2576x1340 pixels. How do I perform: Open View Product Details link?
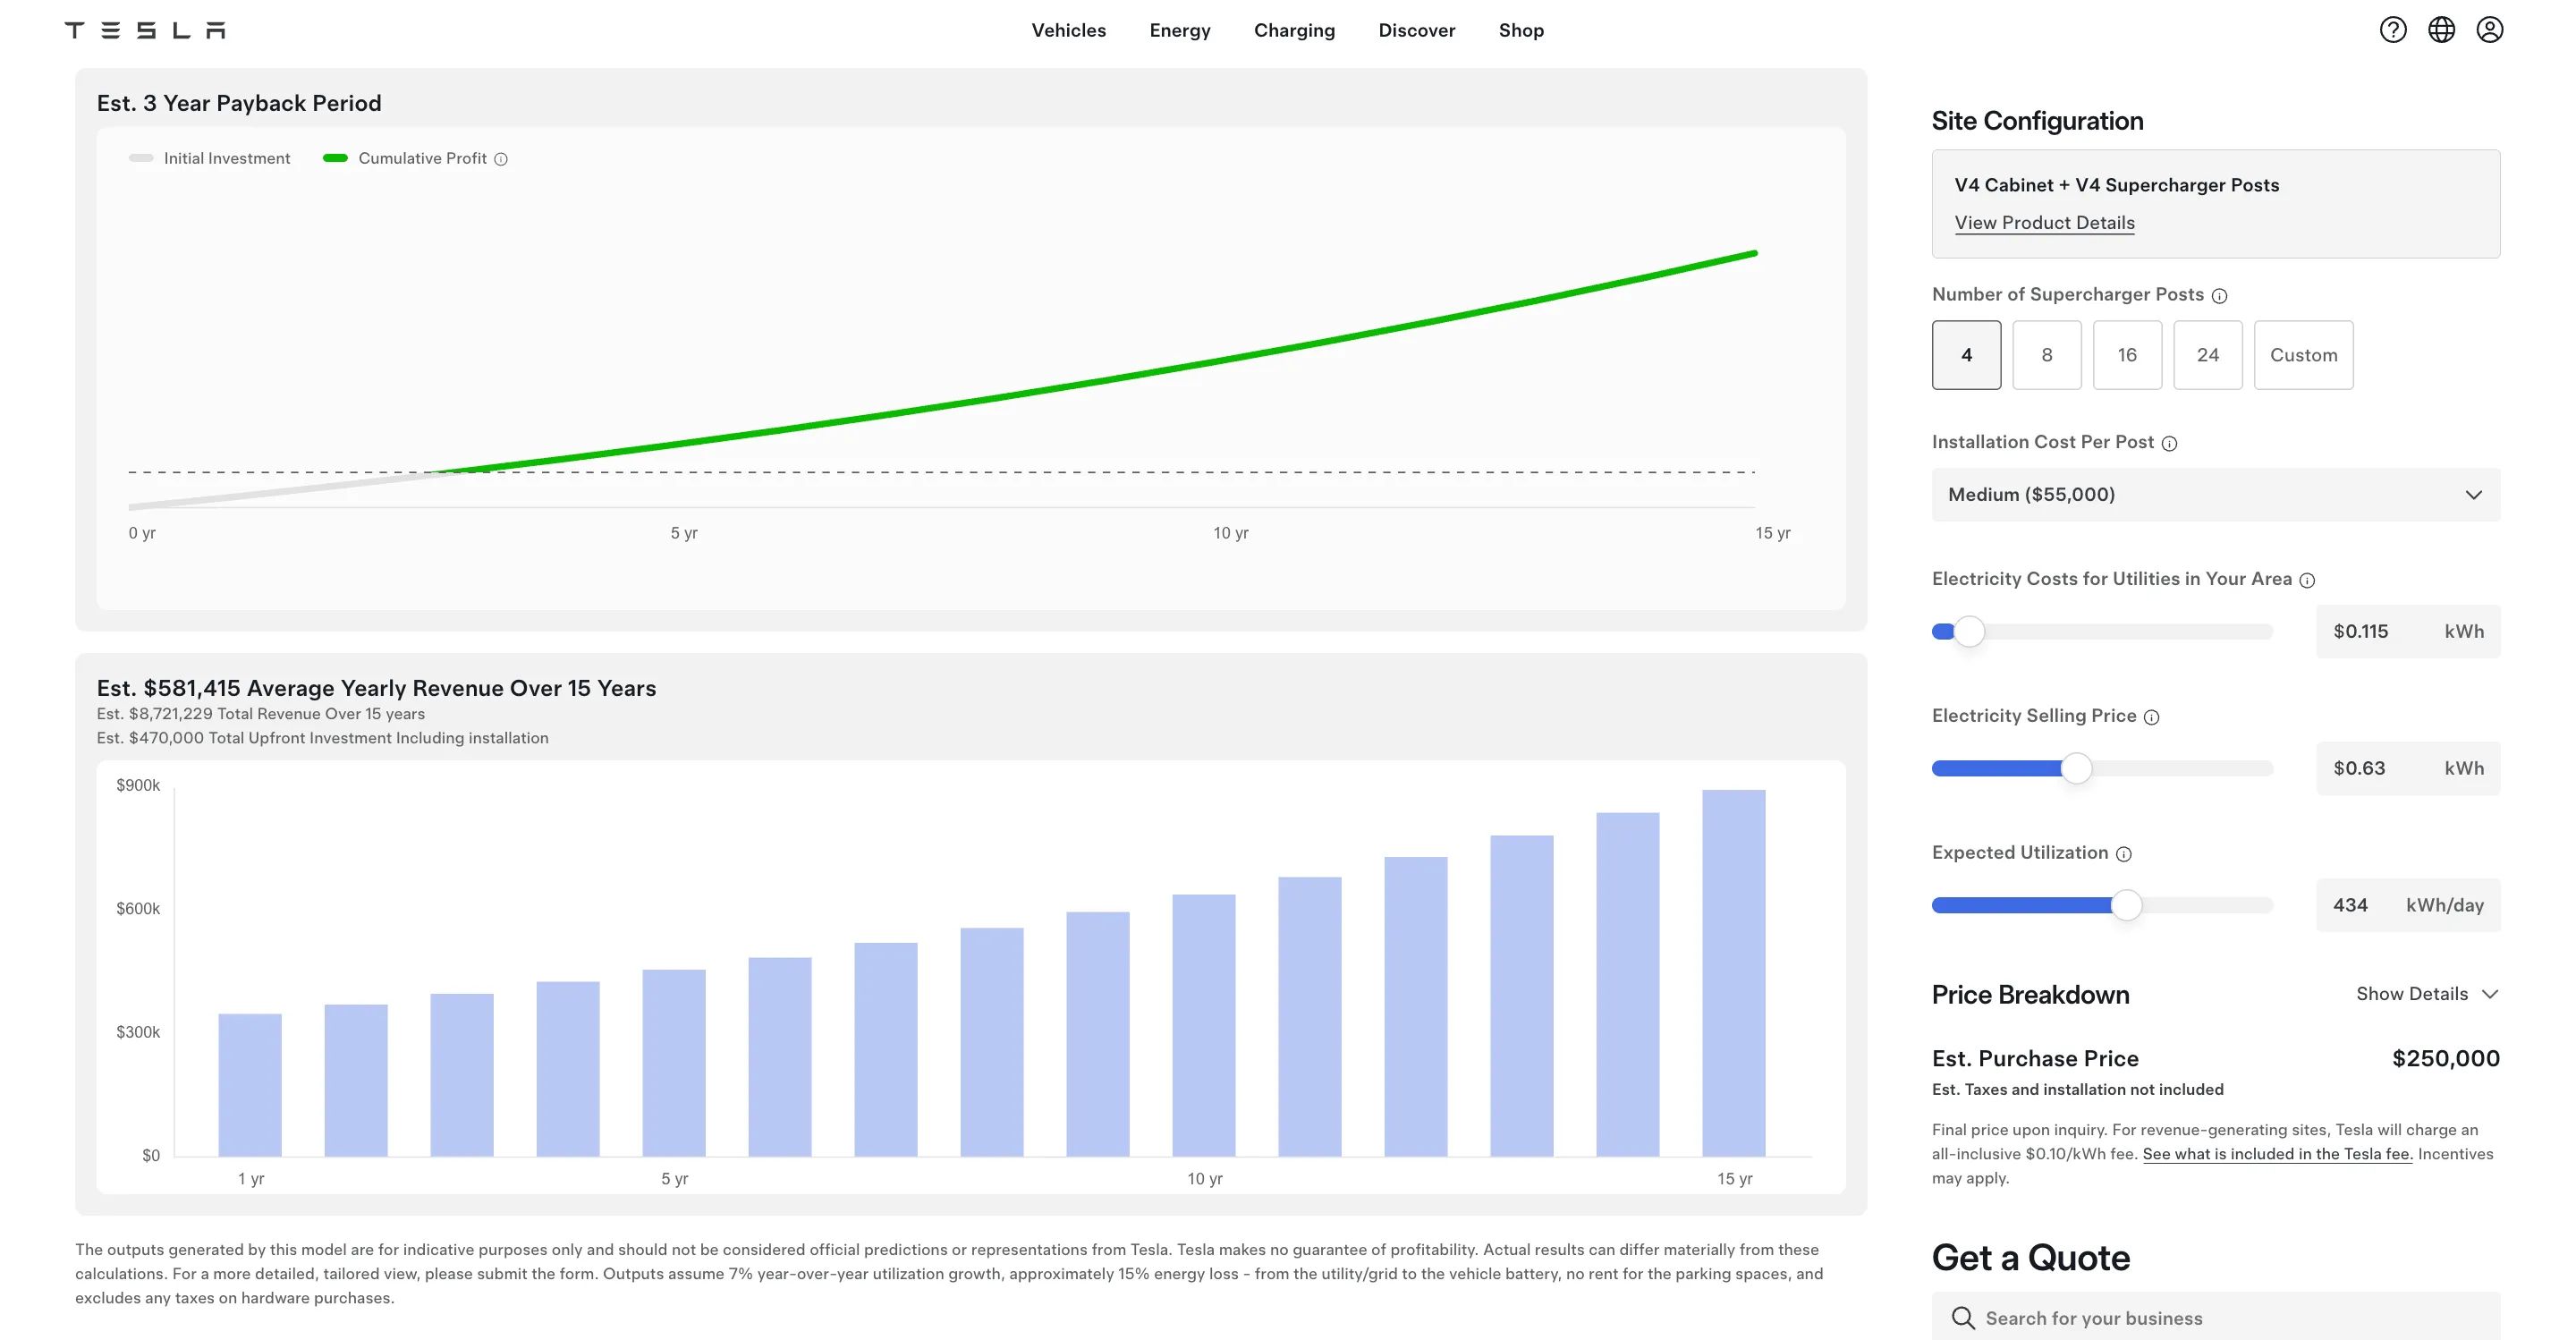pyautogui.click(x=2044, y=223)
